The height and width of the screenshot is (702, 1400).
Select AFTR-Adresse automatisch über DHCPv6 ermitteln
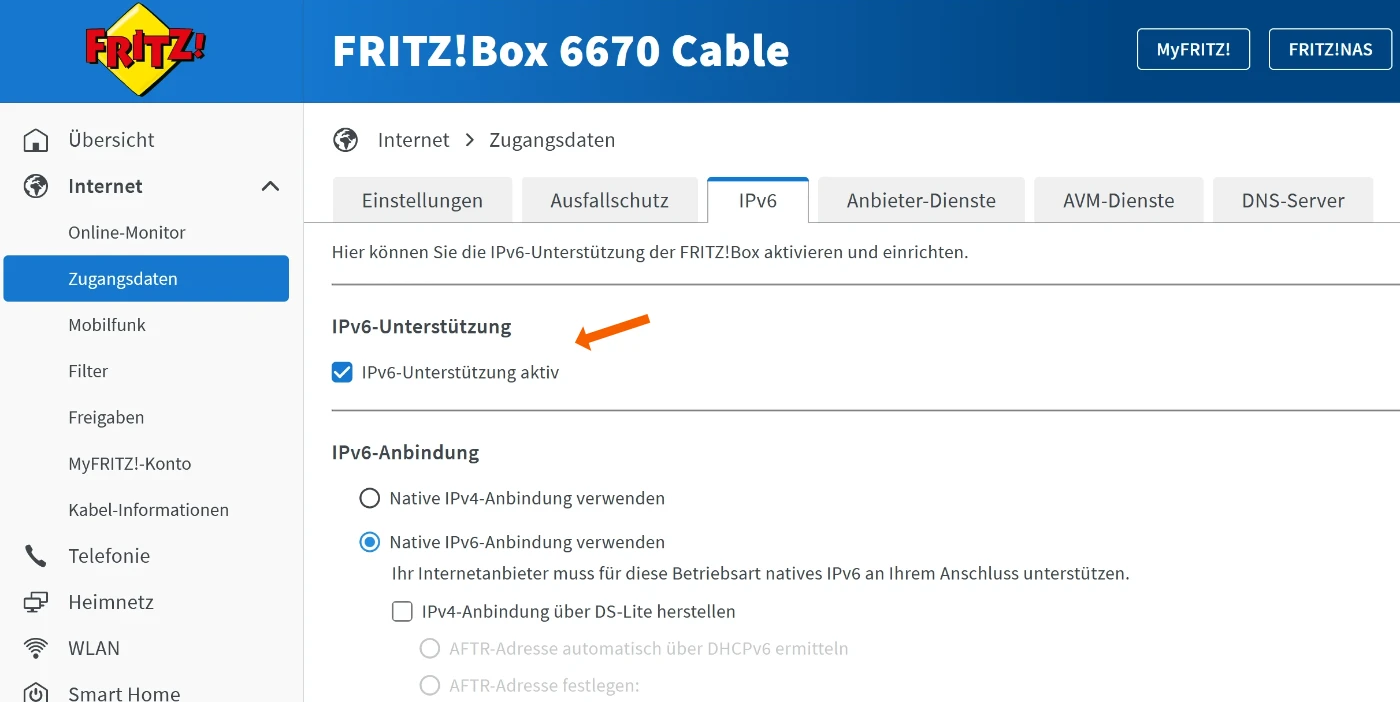[x=430, y=648]
